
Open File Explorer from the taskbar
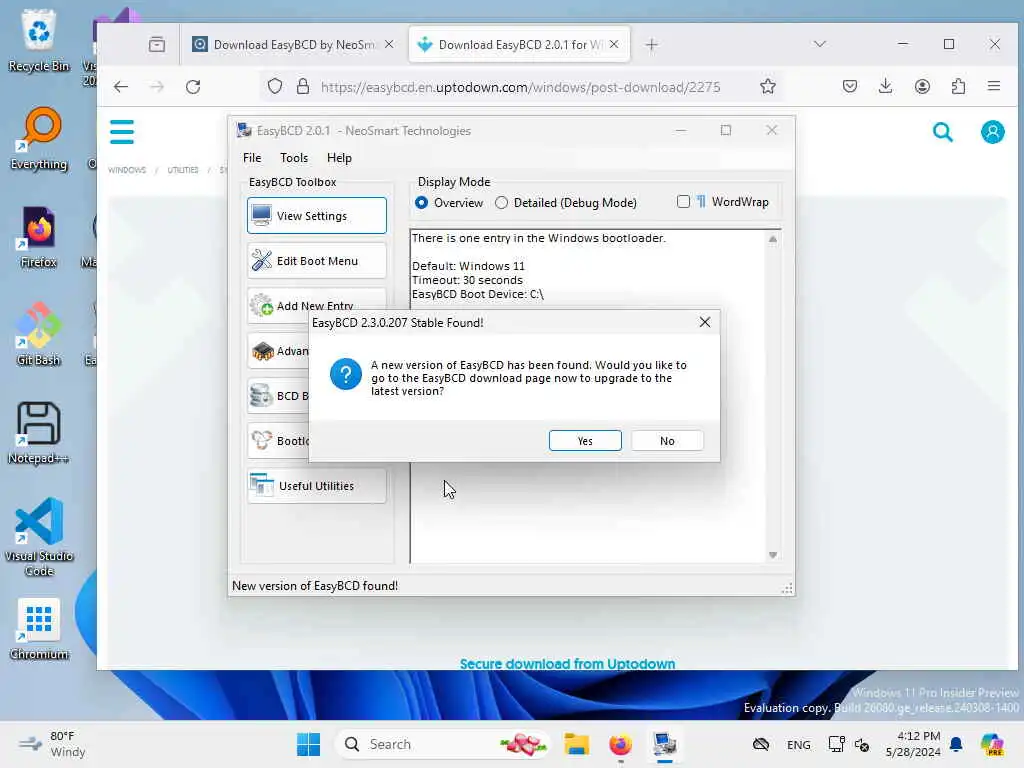coord(577,744)
